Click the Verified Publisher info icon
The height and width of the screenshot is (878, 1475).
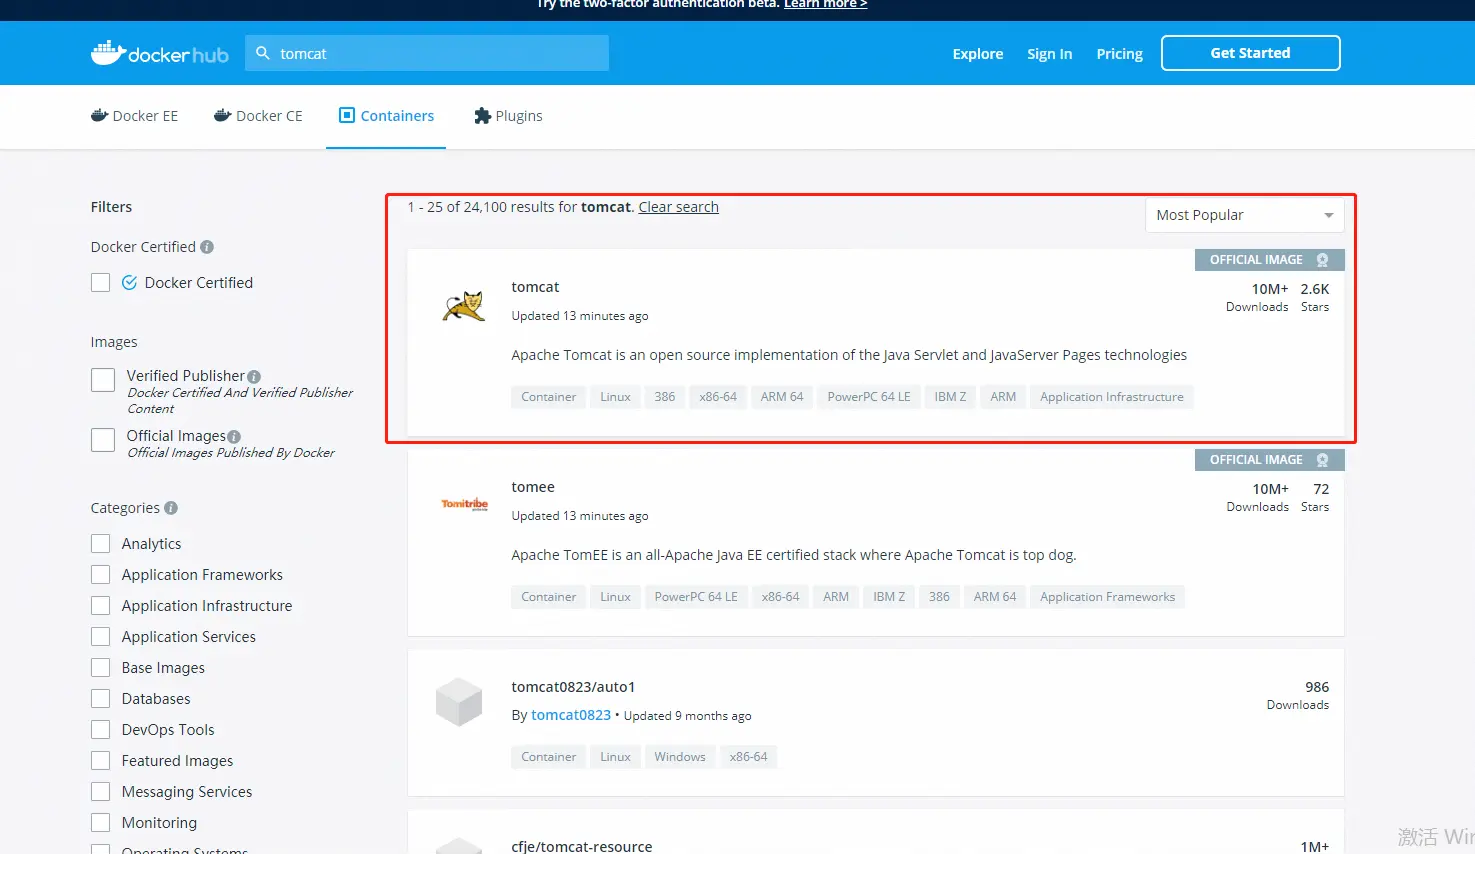(x=254, y=377)
